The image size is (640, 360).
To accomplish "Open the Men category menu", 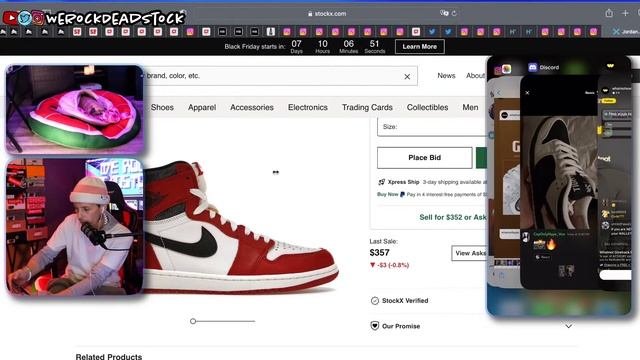I will [x=470, y=107].
